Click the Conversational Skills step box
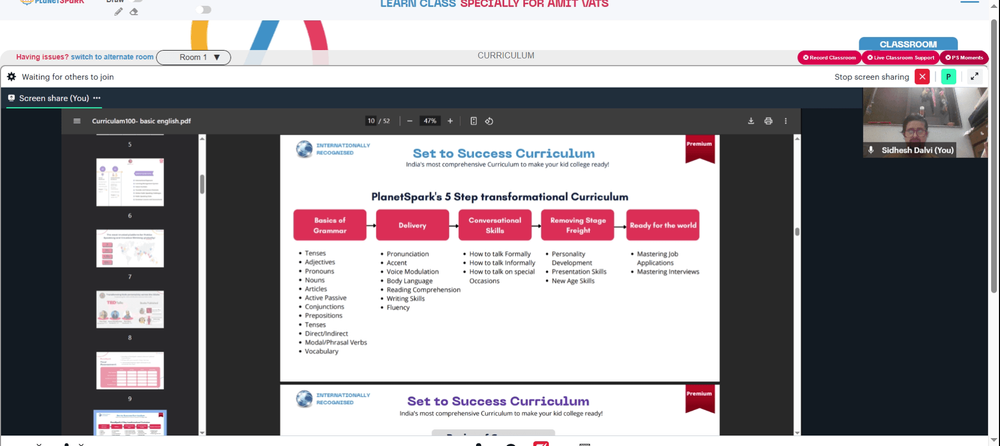Screen dimensions: 1000x446 tap(494, 225)
